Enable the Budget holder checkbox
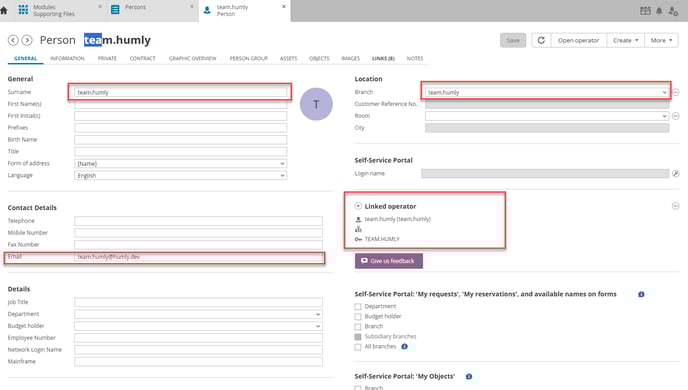This screenshot has width=688, height=390. (x=358, y=317)
